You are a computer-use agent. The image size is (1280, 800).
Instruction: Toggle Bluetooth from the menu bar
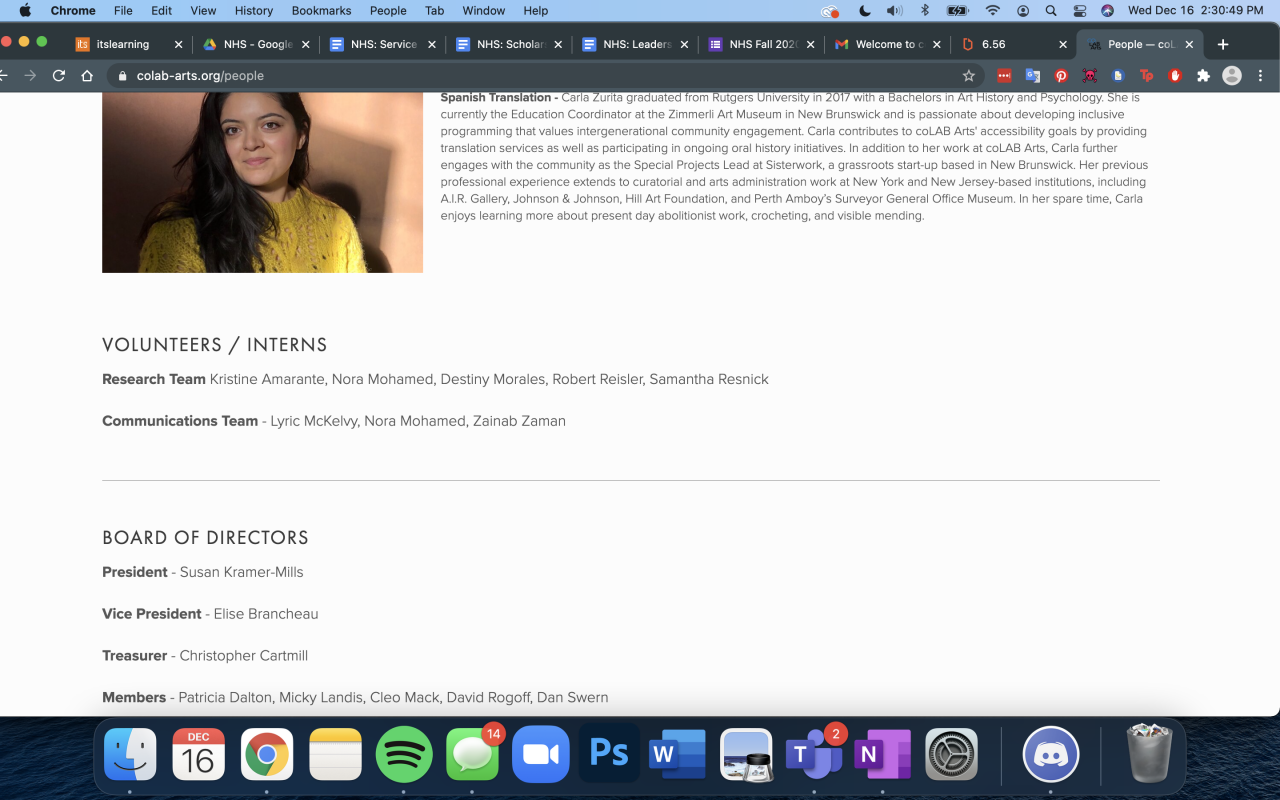925,11
